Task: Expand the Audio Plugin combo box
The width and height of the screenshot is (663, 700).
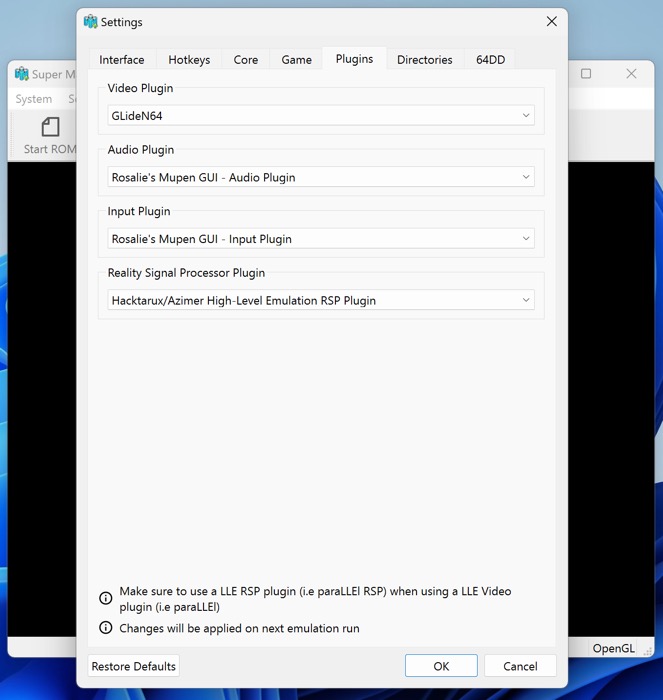Action: pyautogui.click(x=321, y=177)
